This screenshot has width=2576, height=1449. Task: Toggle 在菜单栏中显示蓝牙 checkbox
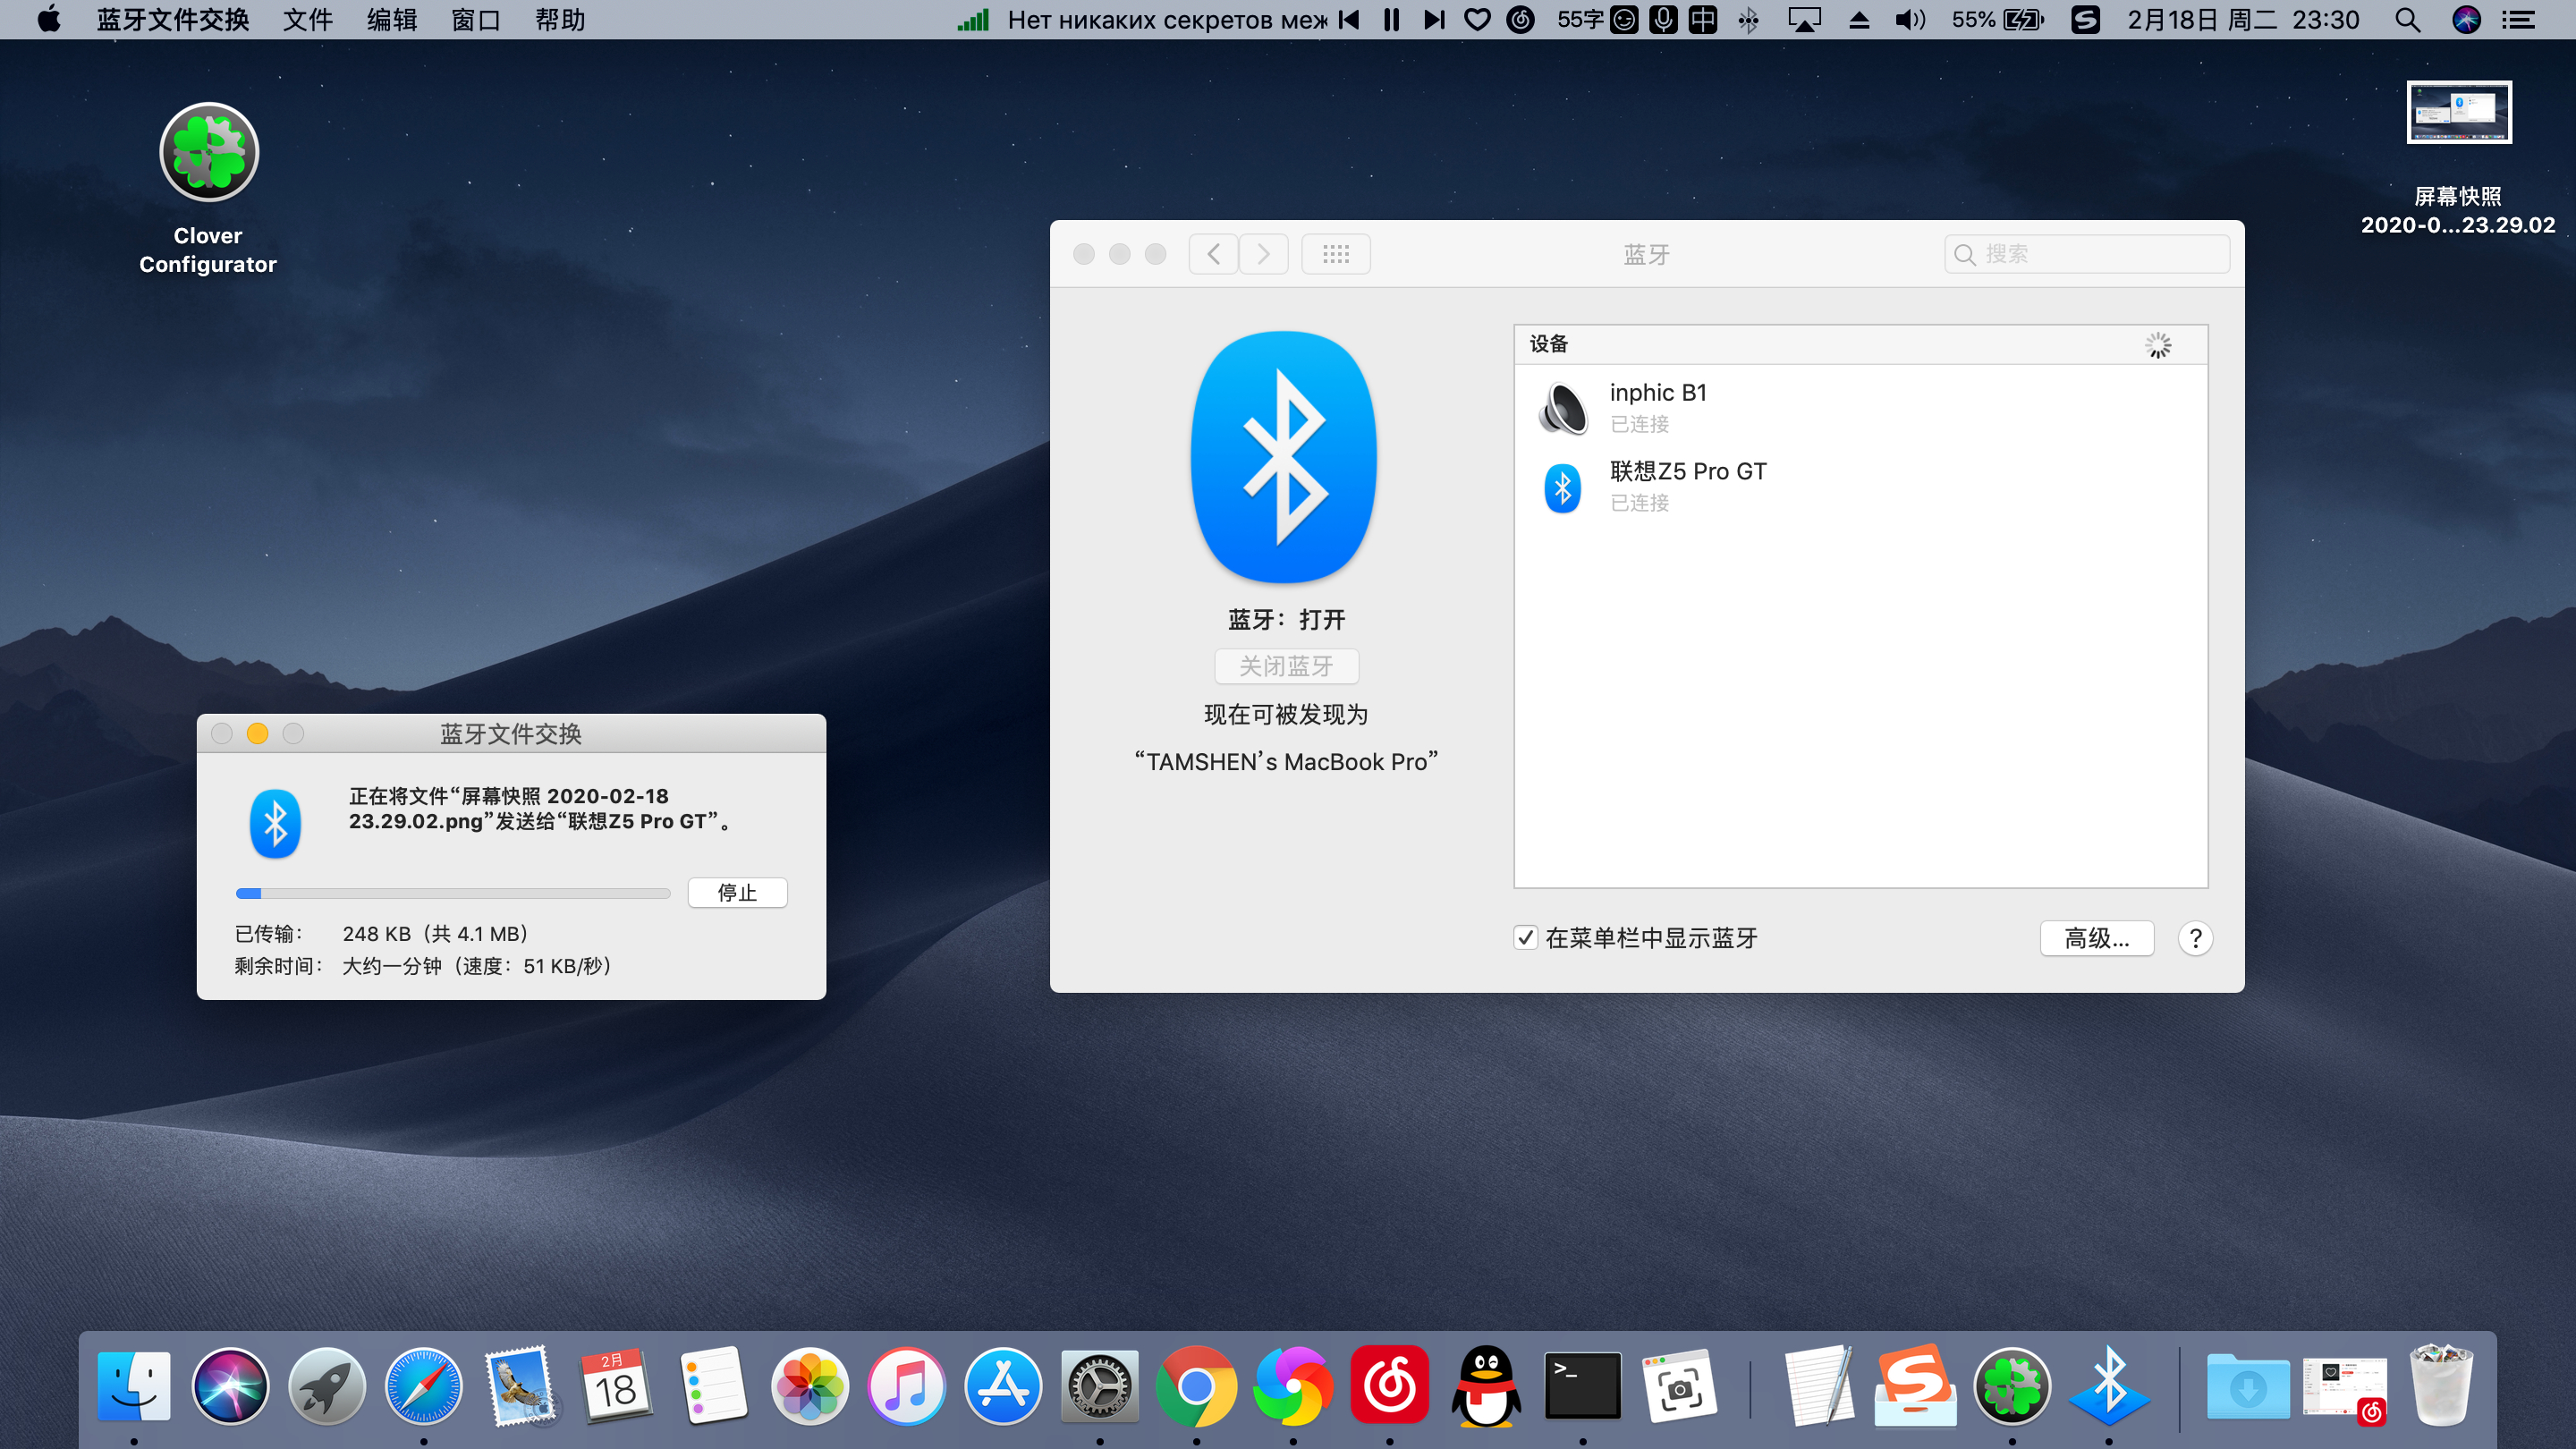click(x=1525, y=938)
